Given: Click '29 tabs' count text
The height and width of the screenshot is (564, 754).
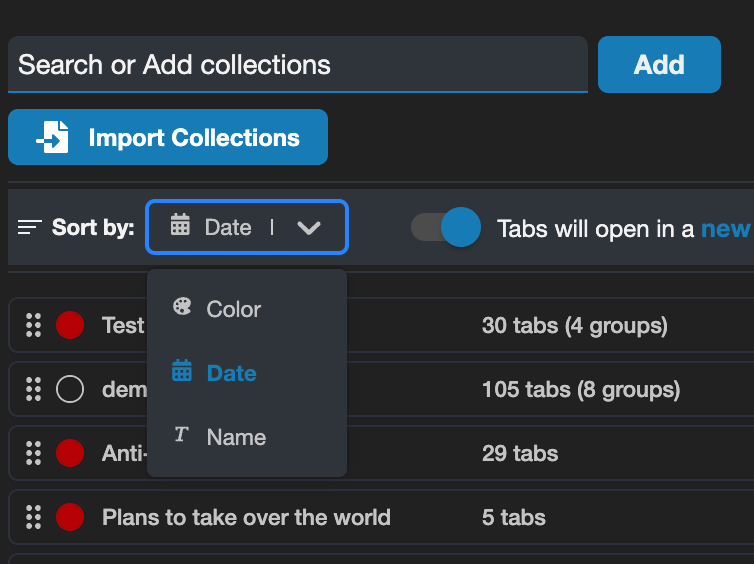Looking at the screenshot, I should click(x=520, y=453).
